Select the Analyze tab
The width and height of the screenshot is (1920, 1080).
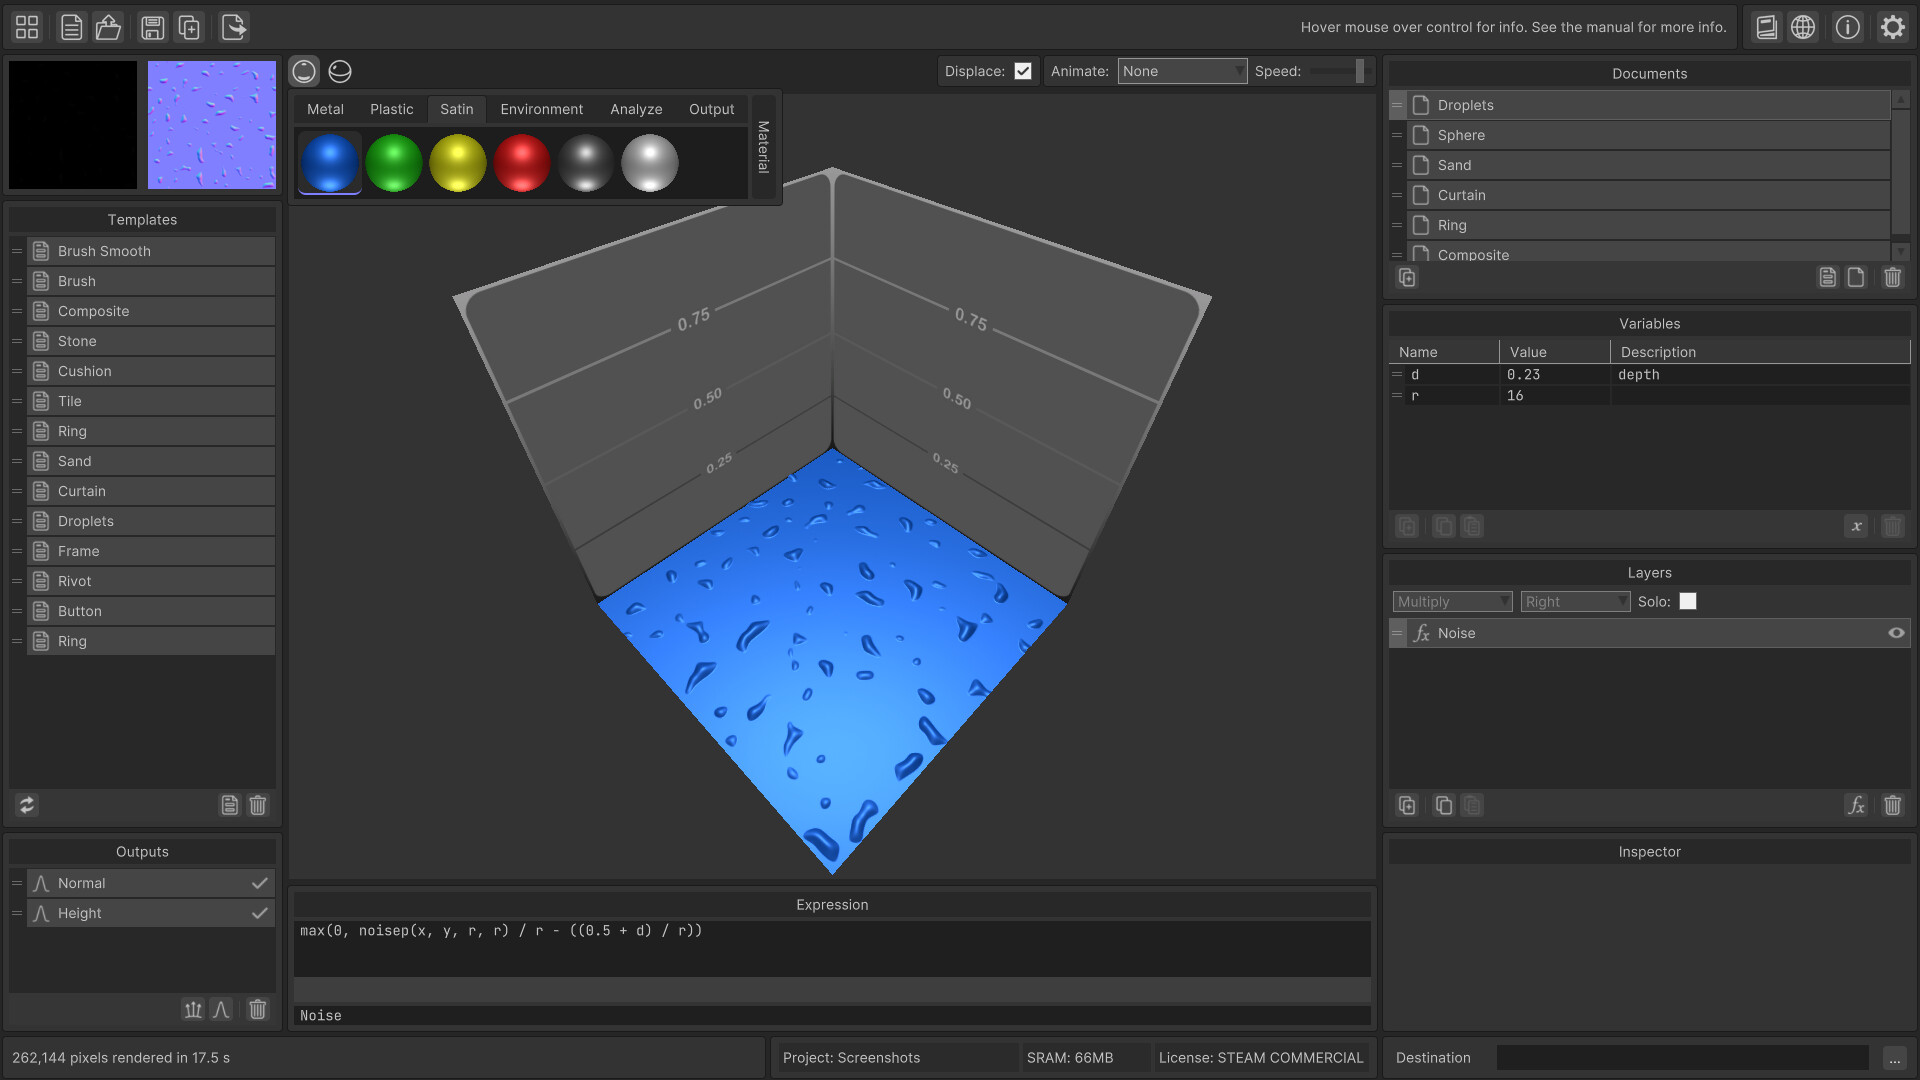pyautogui.click(x=635, y=109)
